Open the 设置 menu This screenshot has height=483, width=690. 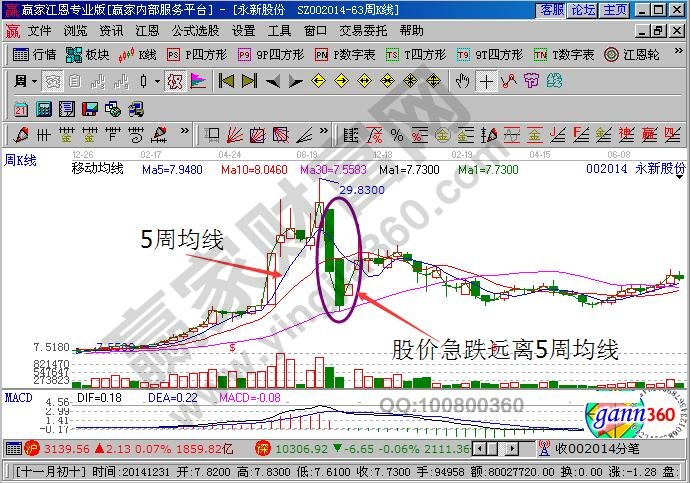coord(243,30)
